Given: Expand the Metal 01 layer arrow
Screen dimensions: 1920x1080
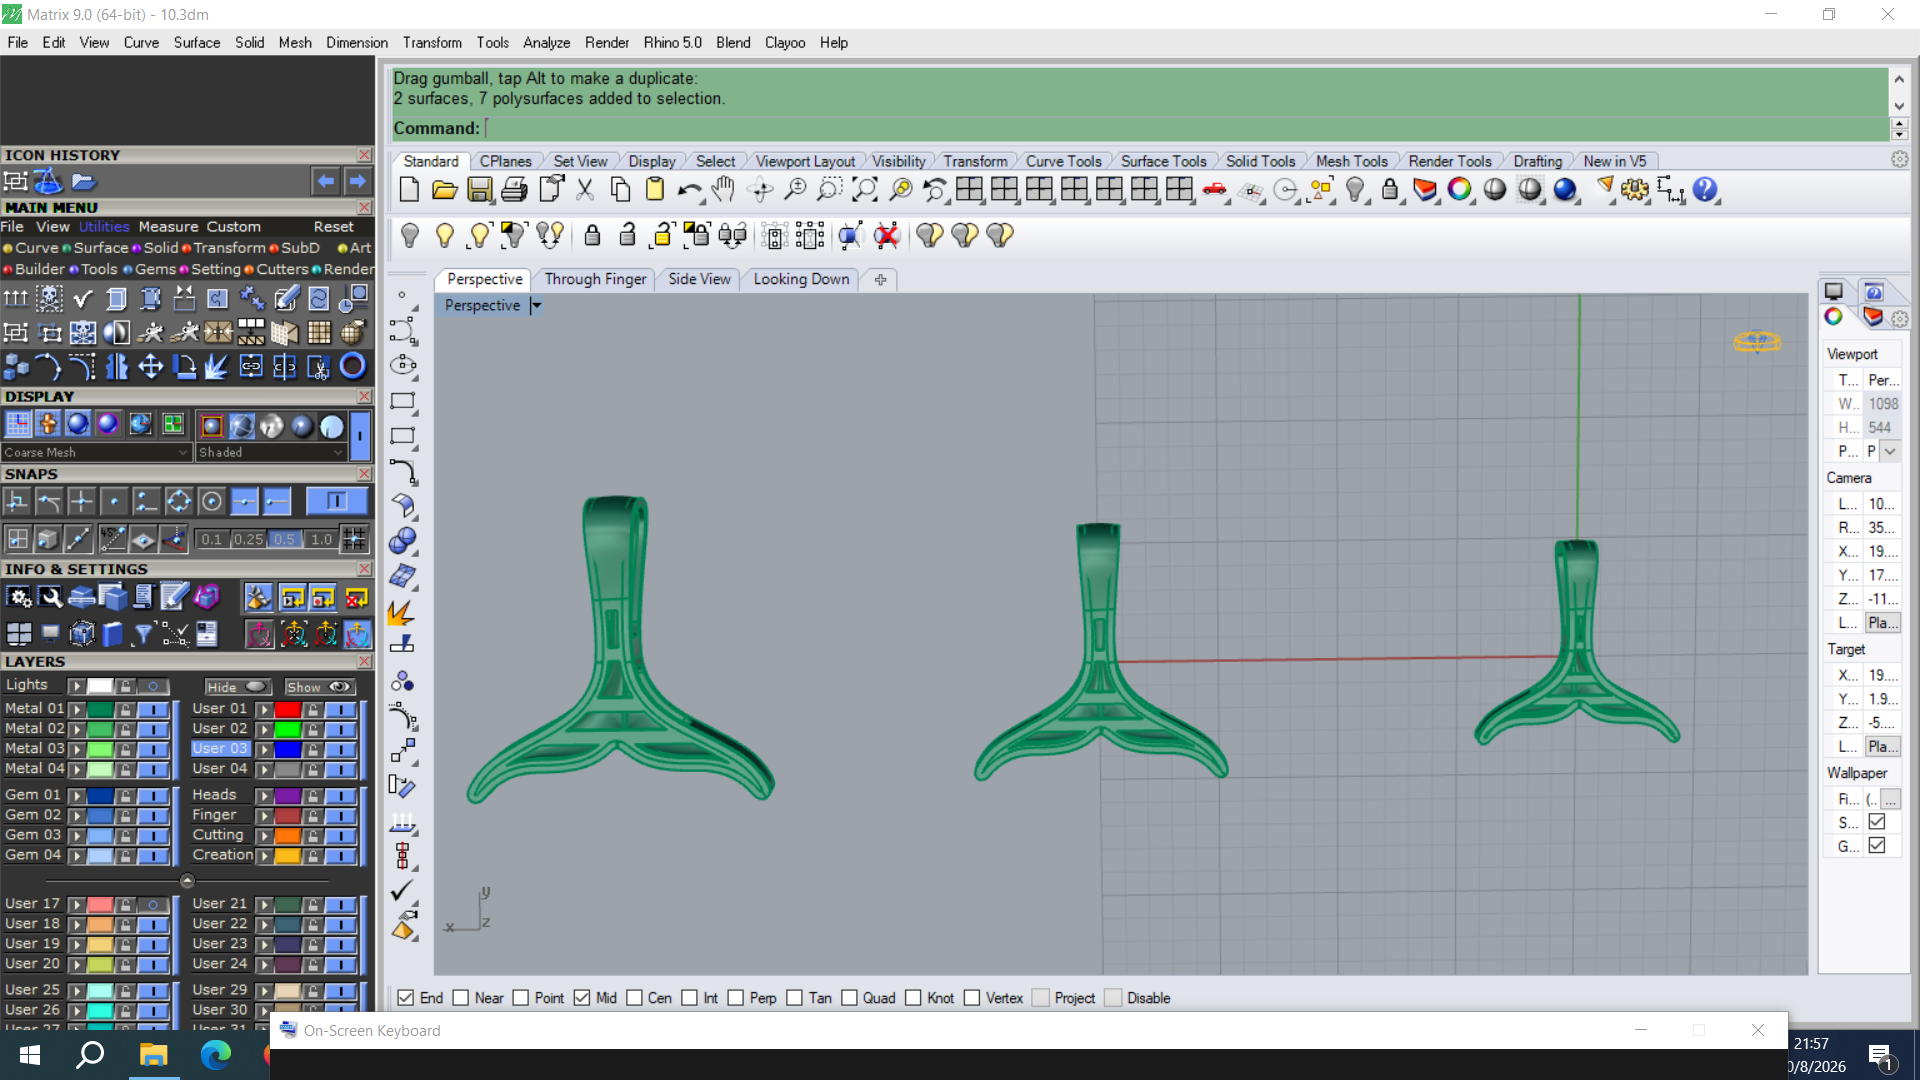Looking at the screenshot, I should coord(76,709).
